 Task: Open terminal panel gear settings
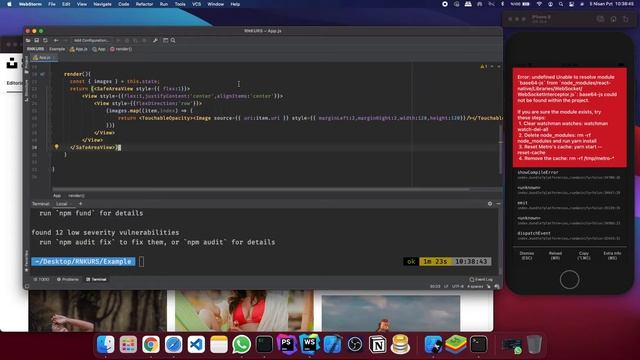(490, 203)
